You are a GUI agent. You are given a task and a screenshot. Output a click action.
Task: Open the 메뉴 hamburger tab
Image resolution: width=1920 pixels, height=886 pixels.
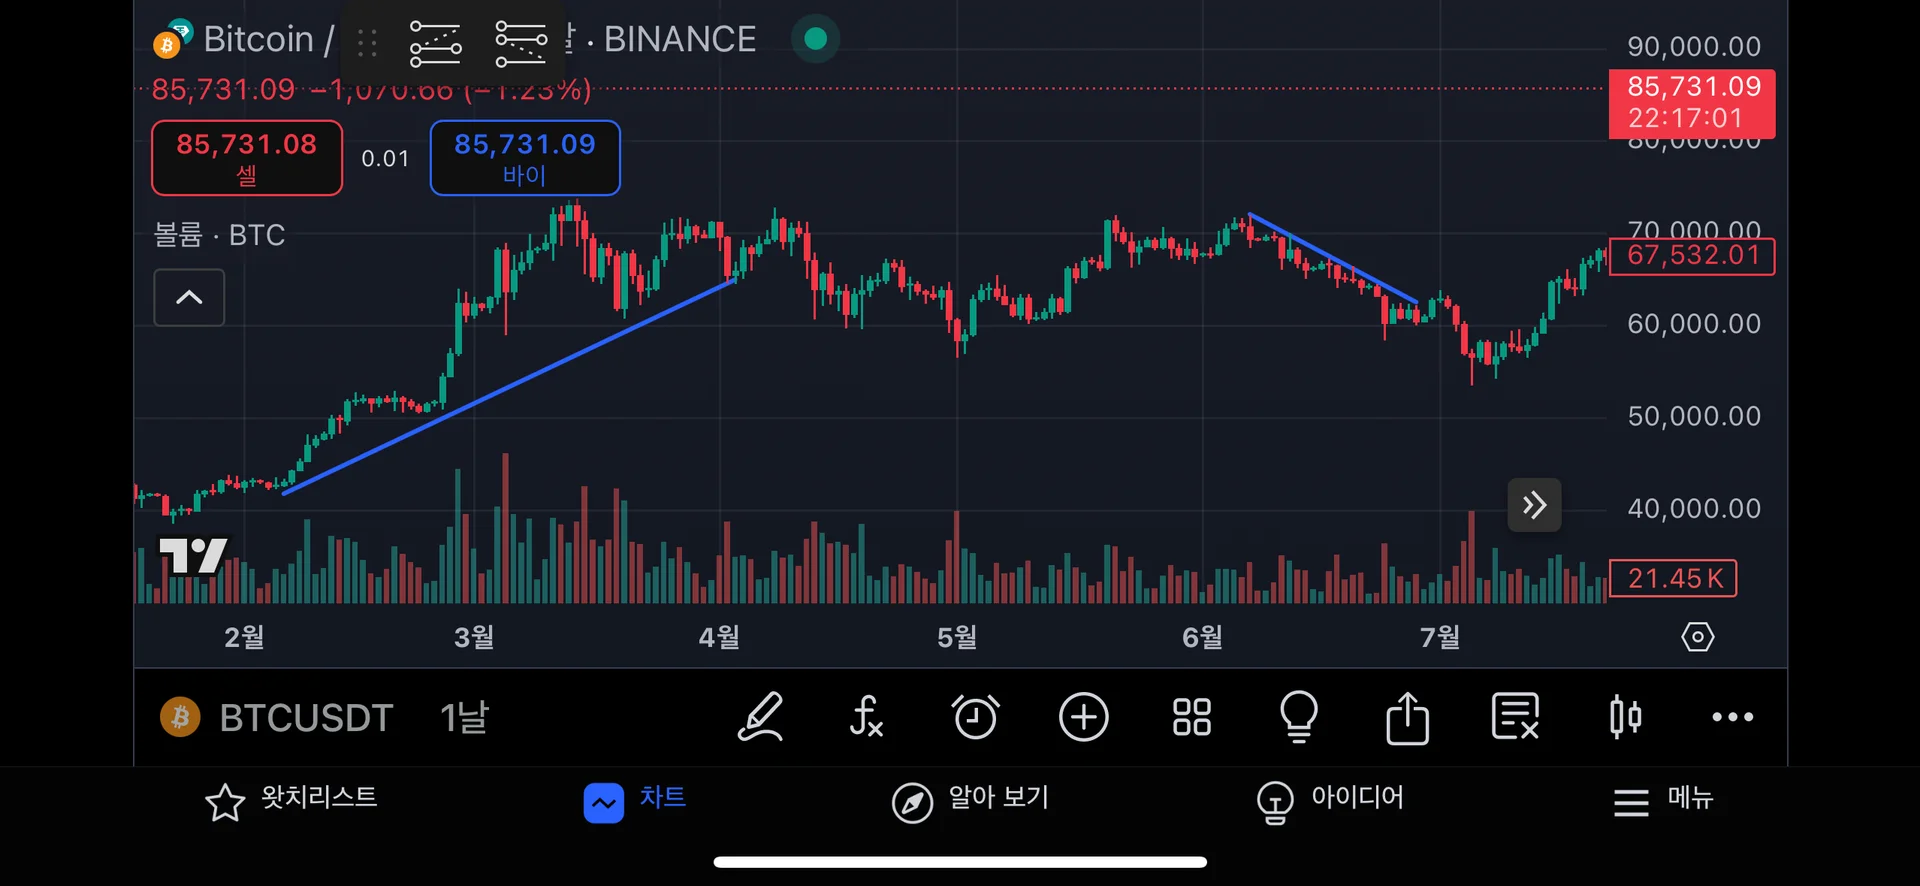click(1663, 800)
